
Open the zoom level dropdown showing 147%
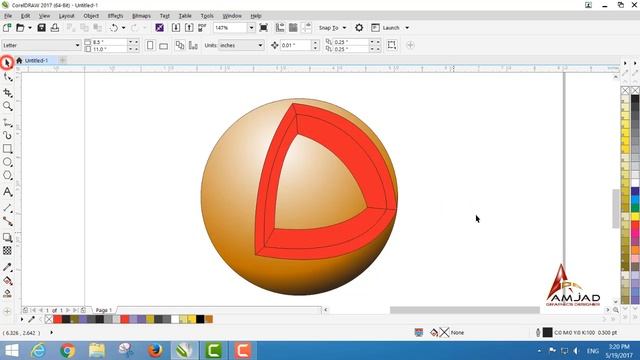(251, 28)
